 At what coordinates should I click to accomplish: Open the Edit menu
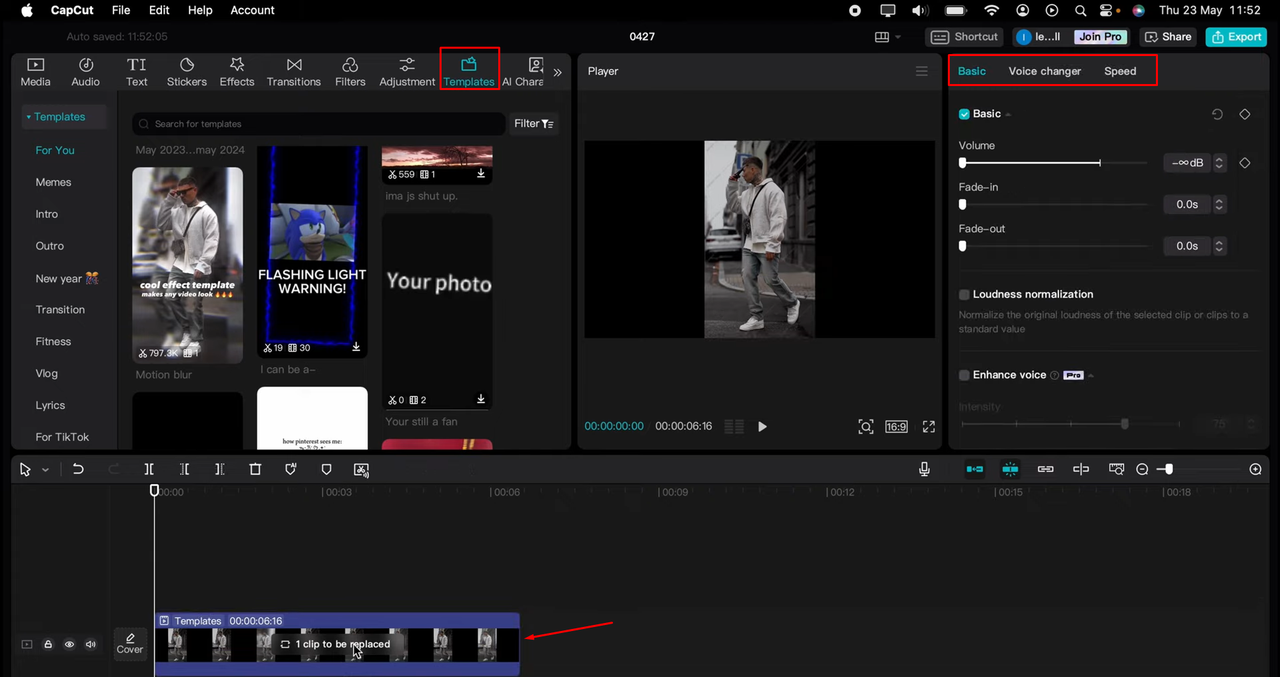(159, 10)
